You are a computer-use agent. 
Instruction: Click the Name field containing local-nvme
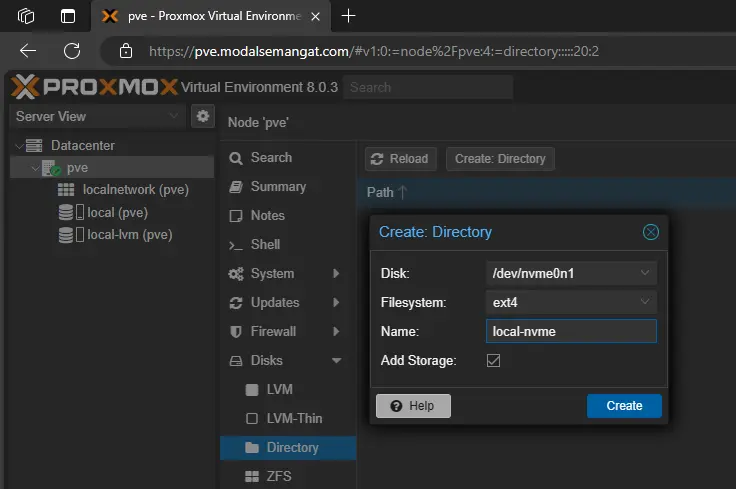[x=571, y=331]
